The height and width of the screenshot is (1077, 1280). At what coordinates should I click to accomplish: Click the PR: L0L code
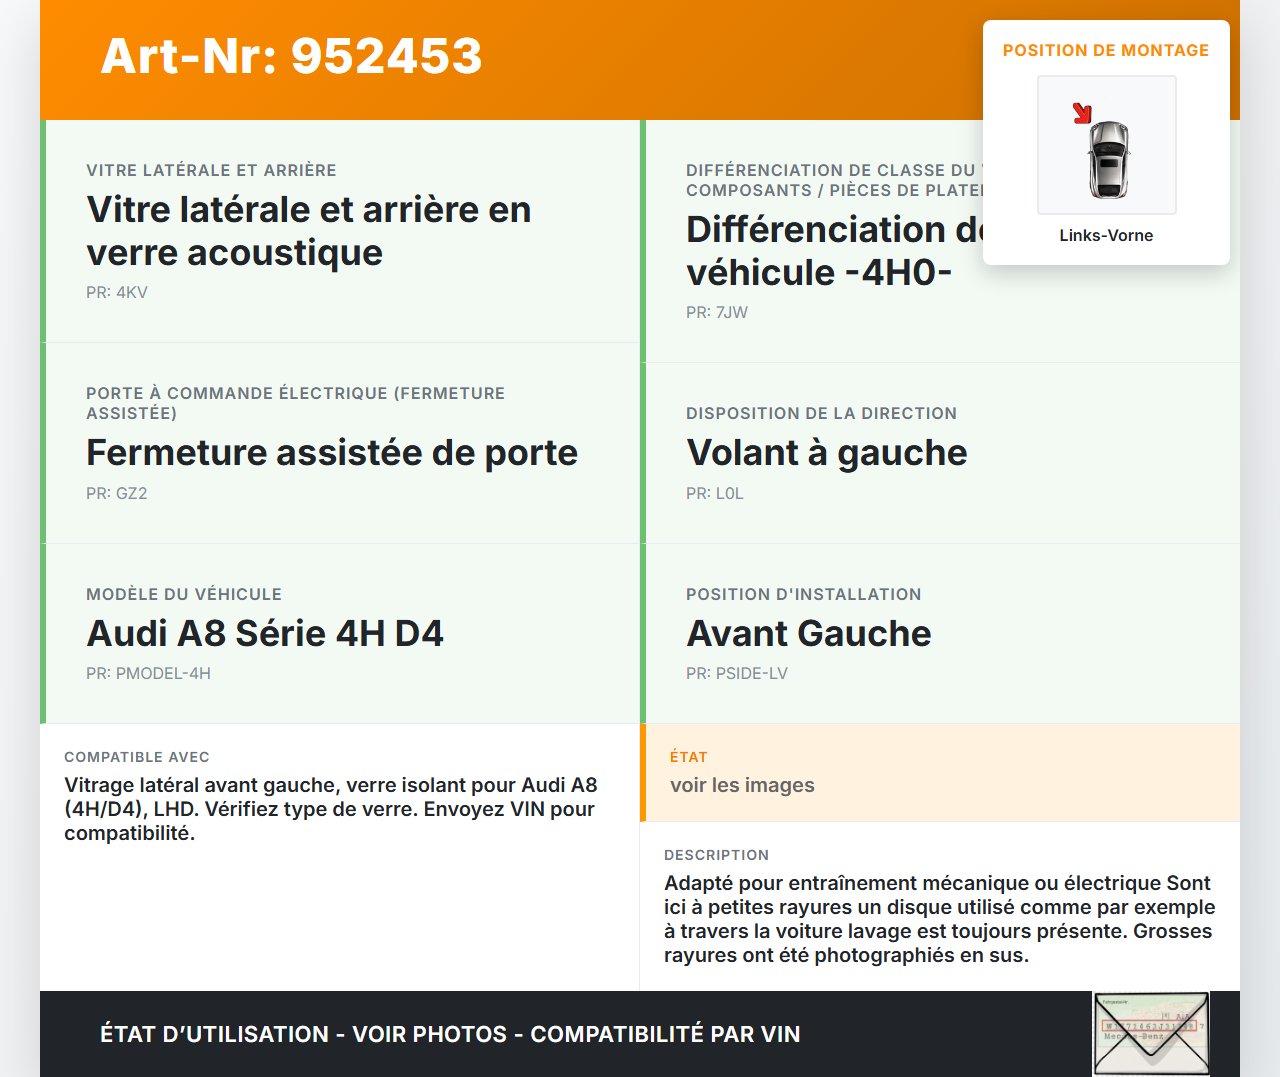tap(715, 493)
